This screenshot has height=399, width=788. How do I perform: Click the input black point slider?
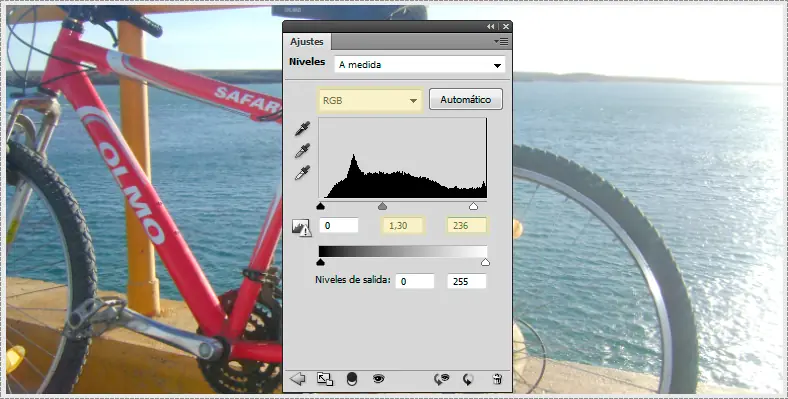click(321, 206)
